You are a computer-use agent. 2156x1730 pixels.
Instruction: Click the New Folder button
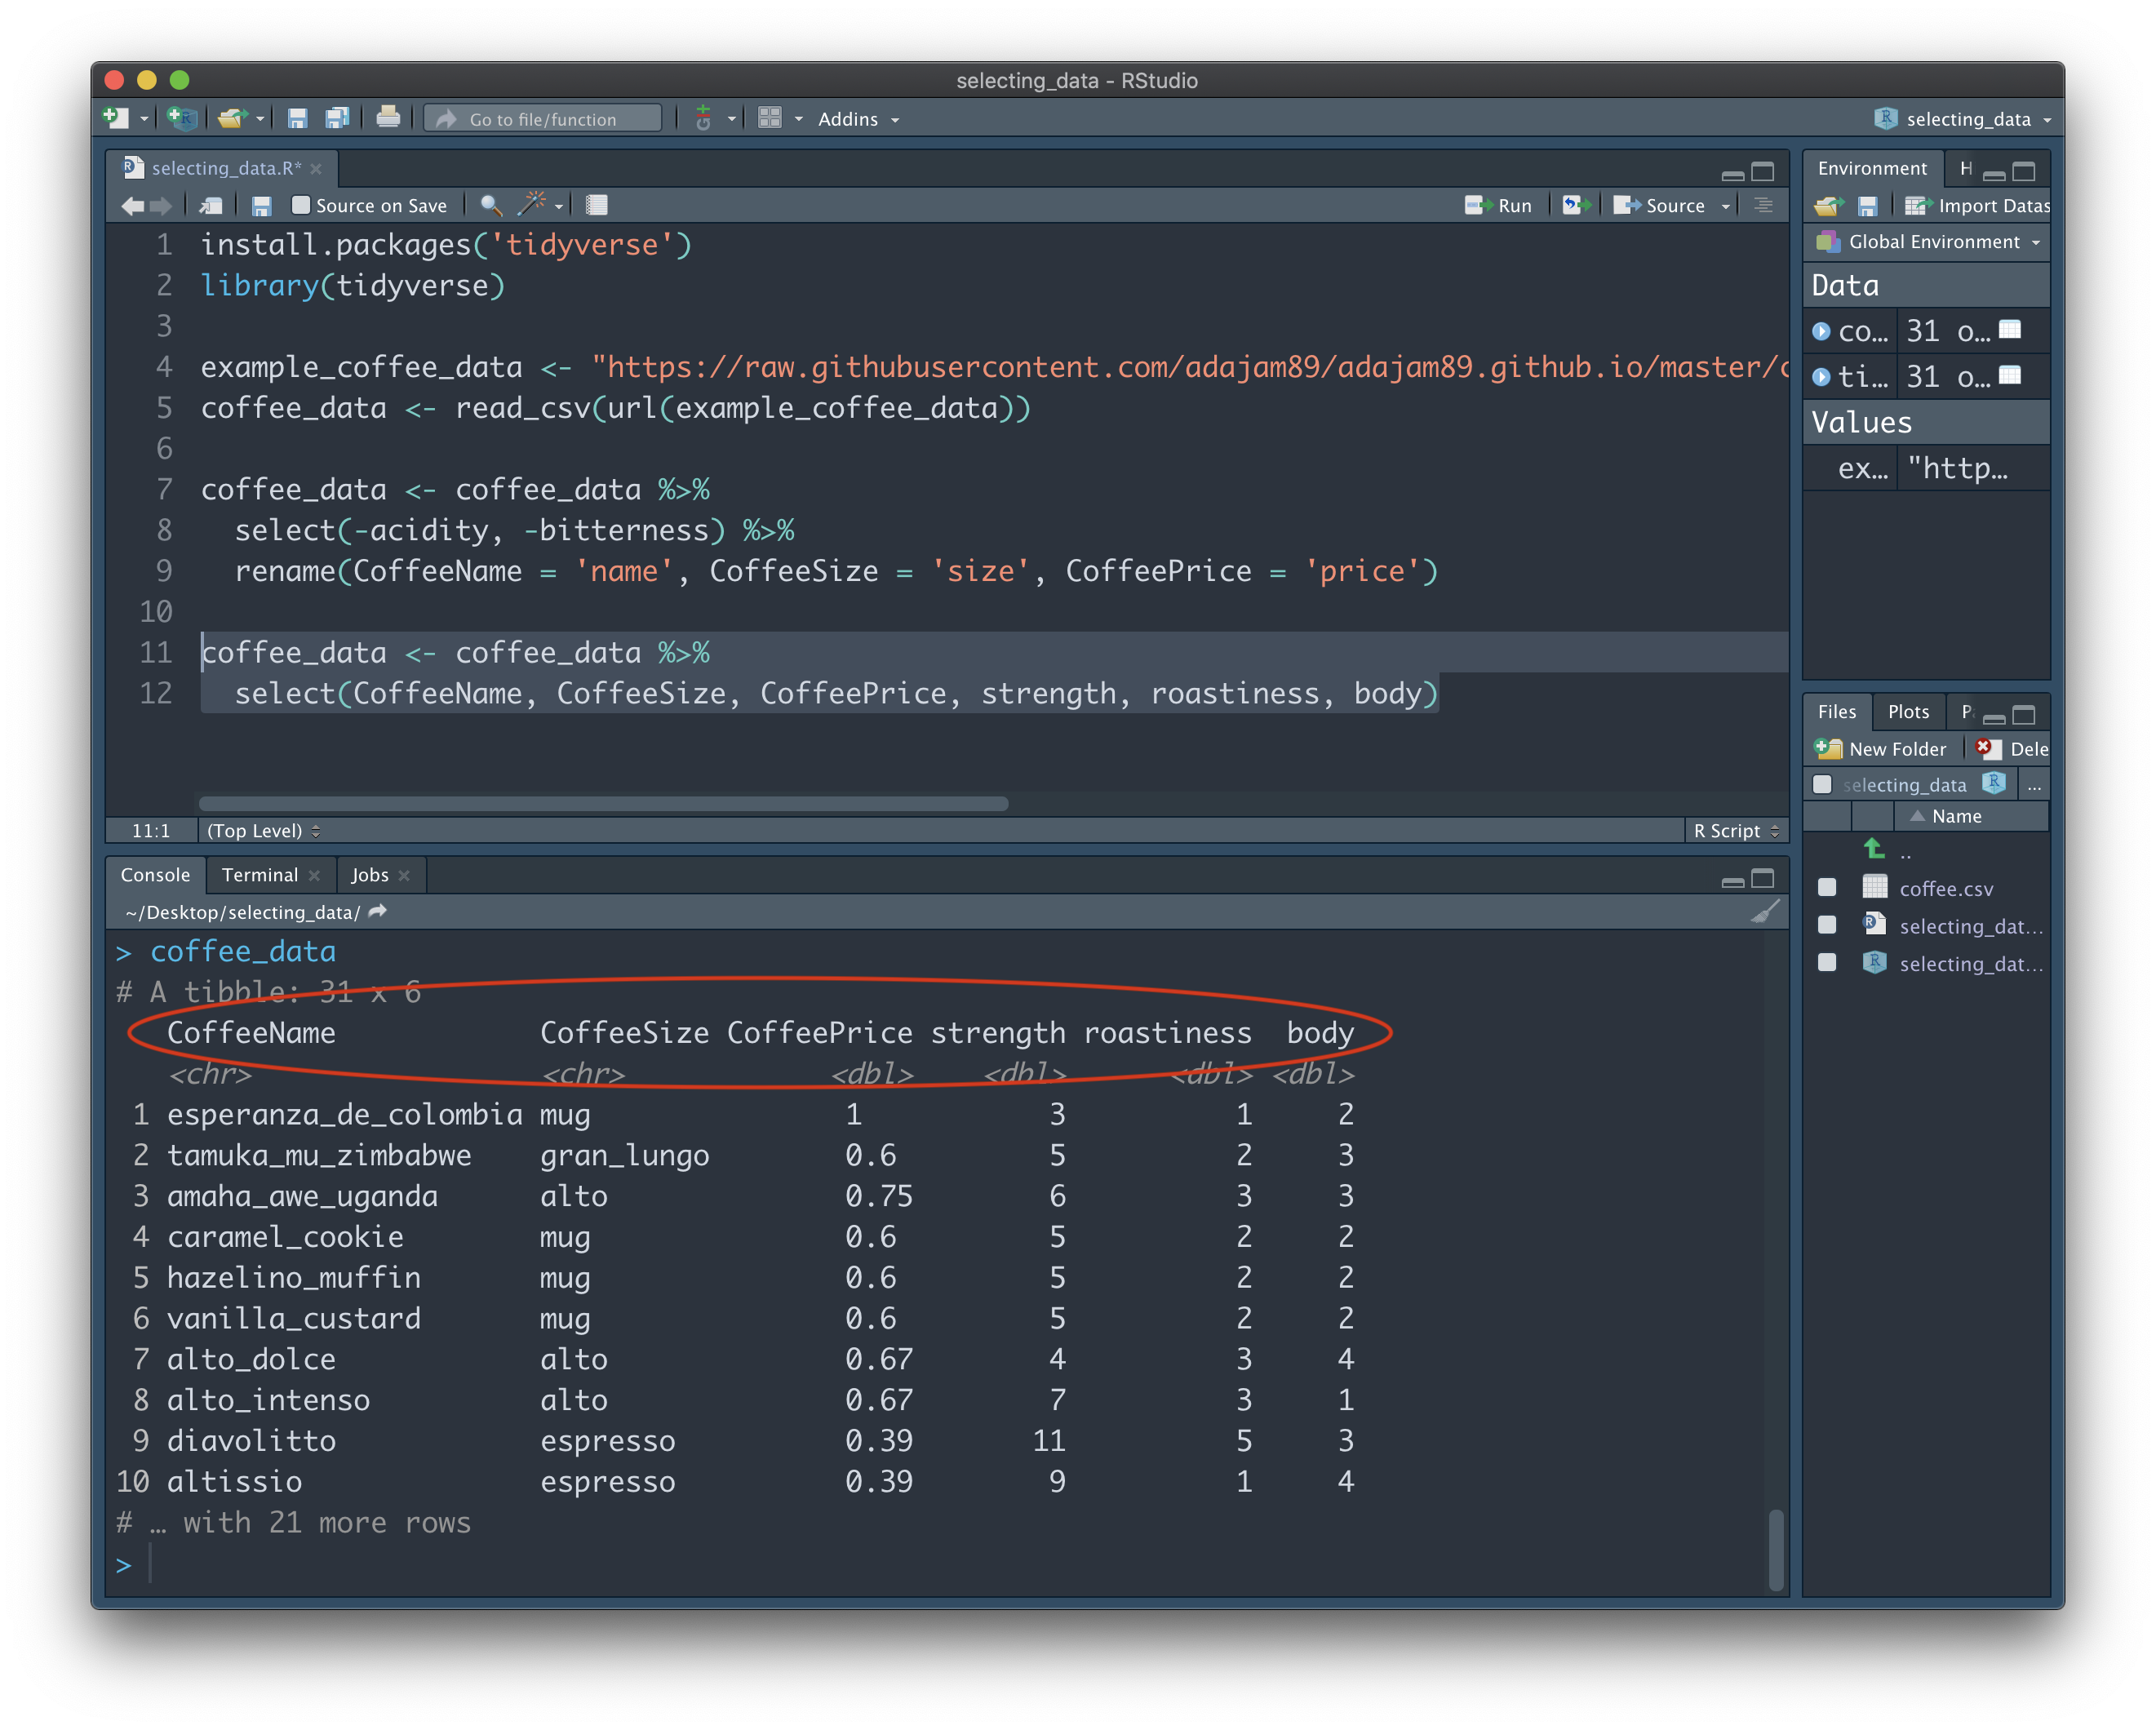(1880, 748)
